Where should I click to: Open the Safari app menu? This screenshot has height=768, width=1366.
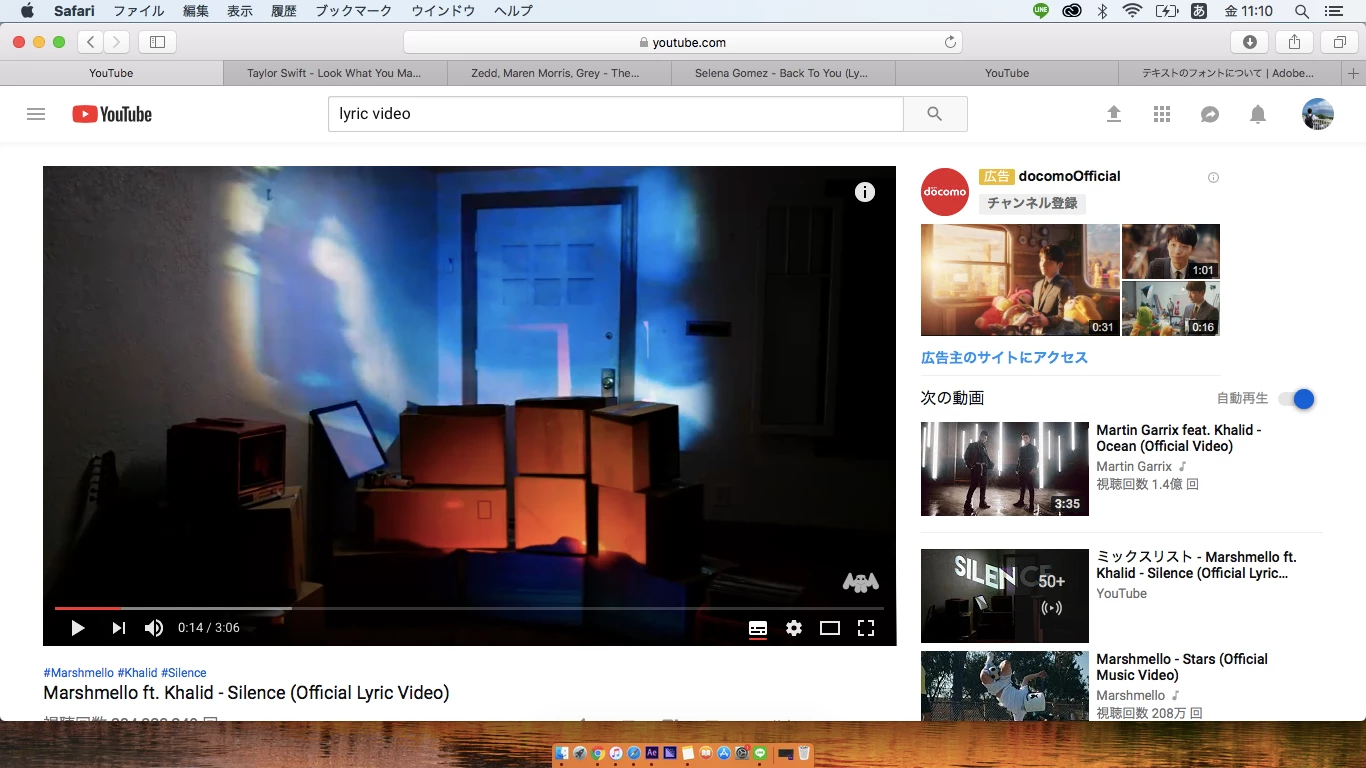(74, 11)
